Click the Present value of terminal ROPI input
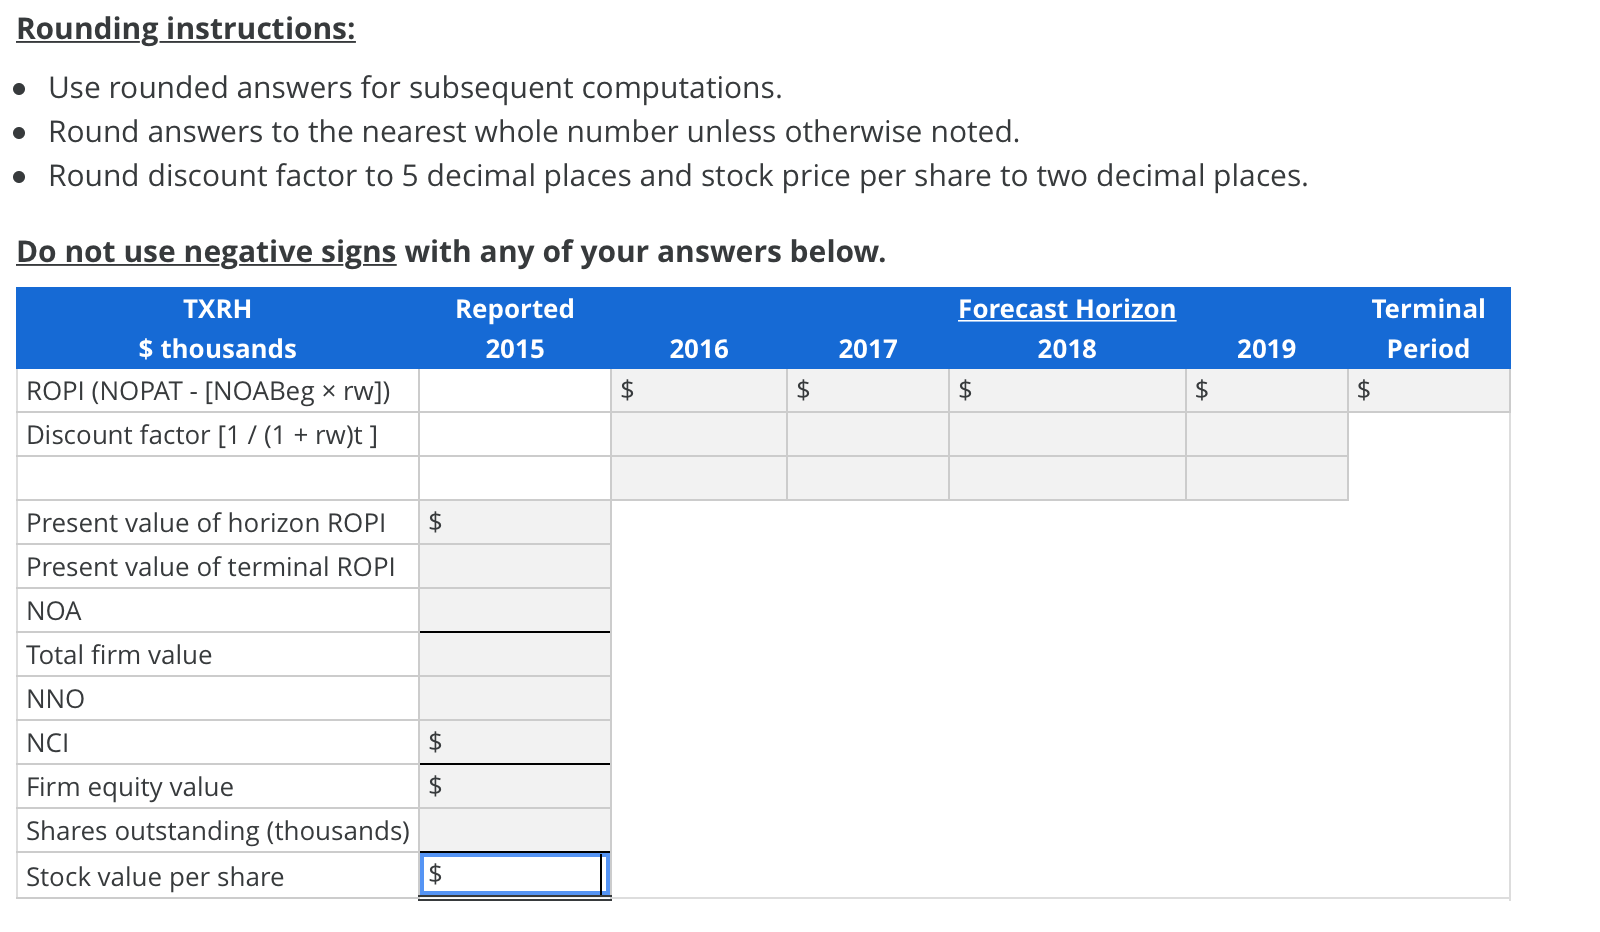This screenshot has width=1600, height=932. click(515, 567)
